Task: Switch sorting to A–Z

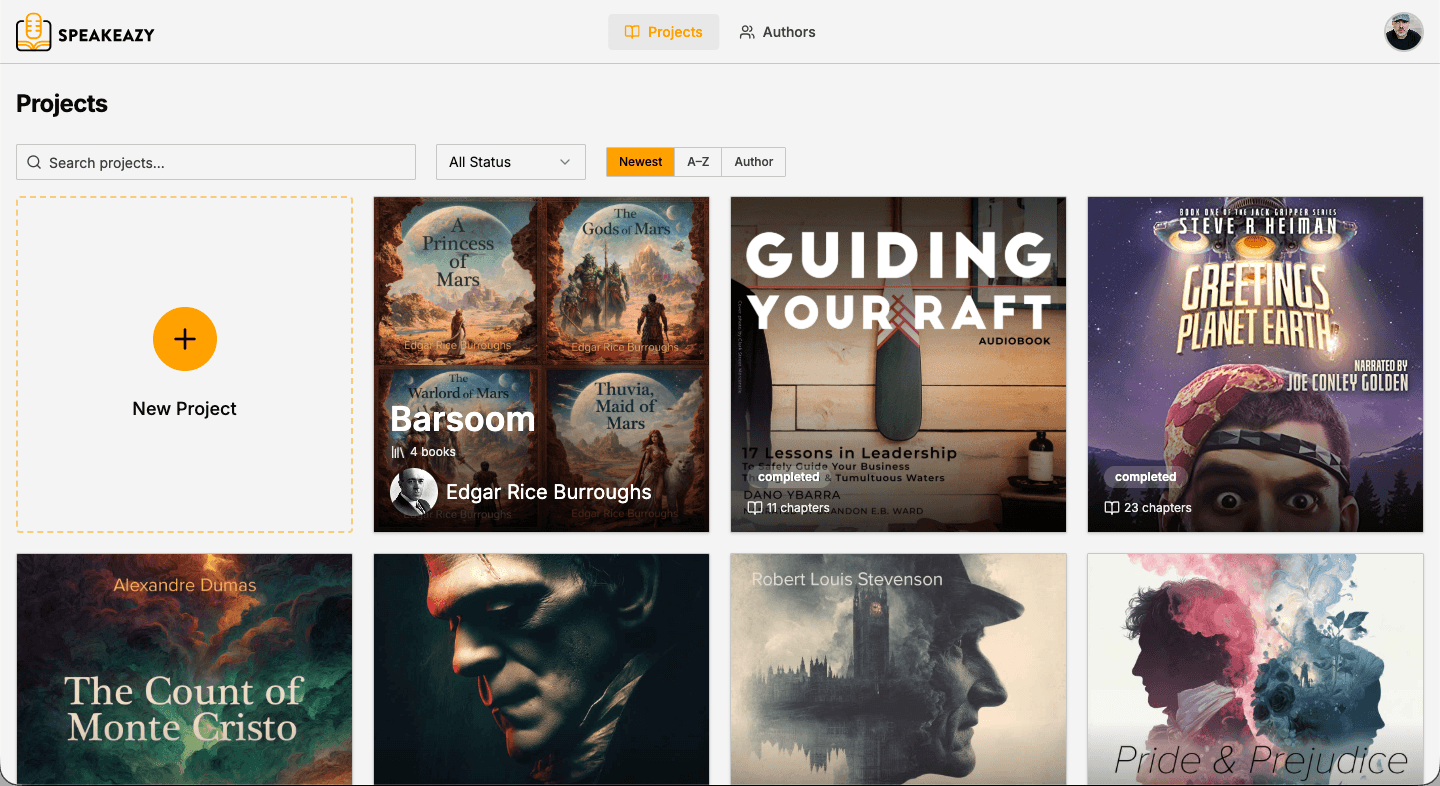Action: (x=698, y=162)
